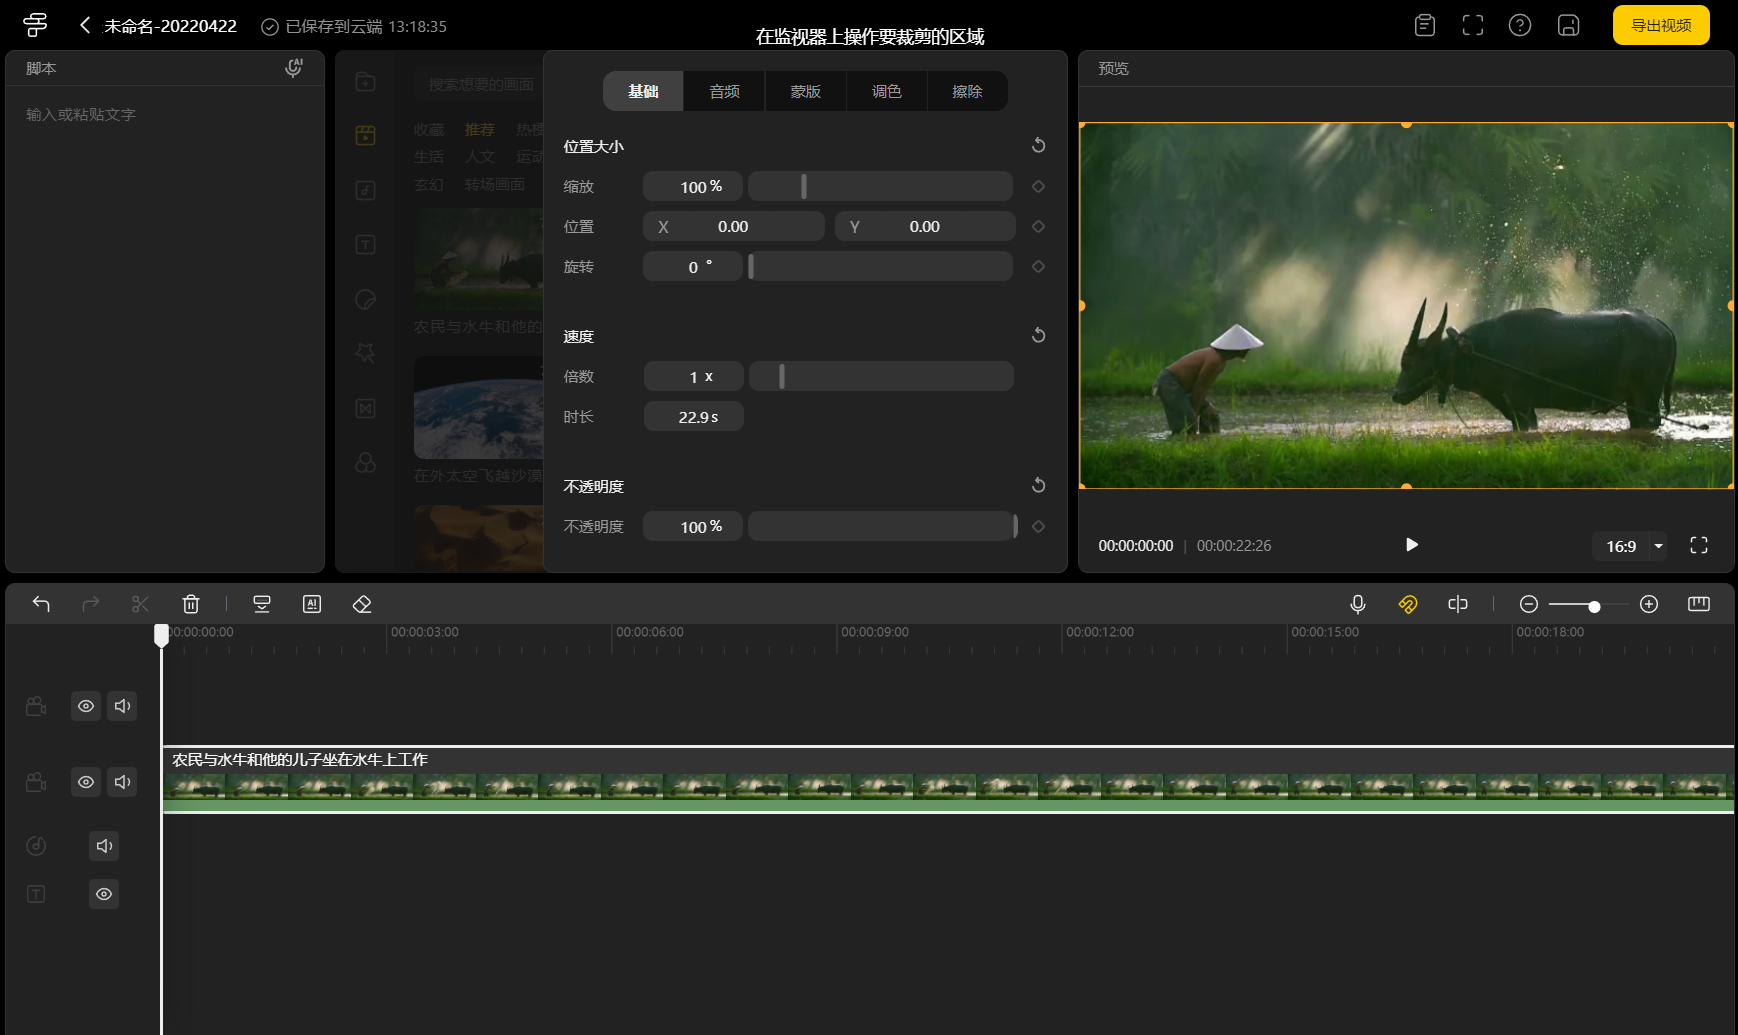Toggle visibility of top video track
Viewport: 1738px width, 1035px height.
86,706
